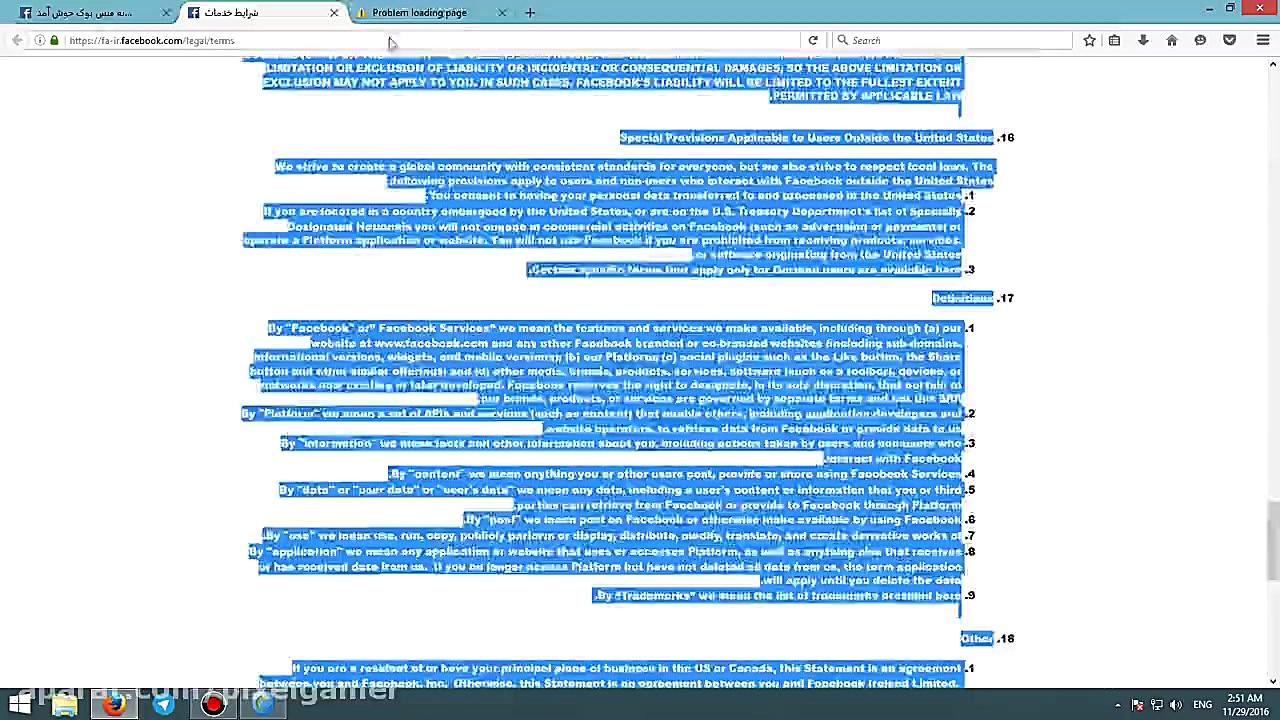Click the green padlock security icon
Image resolution: width=1280 pixels, height=720 pixels.
pyautogui.click(x=54, y=40)
